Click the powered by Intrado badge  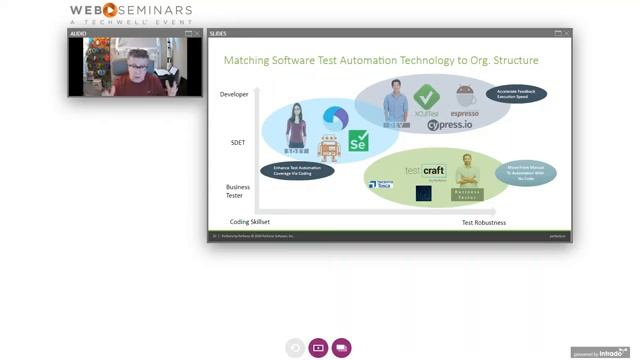600,352
